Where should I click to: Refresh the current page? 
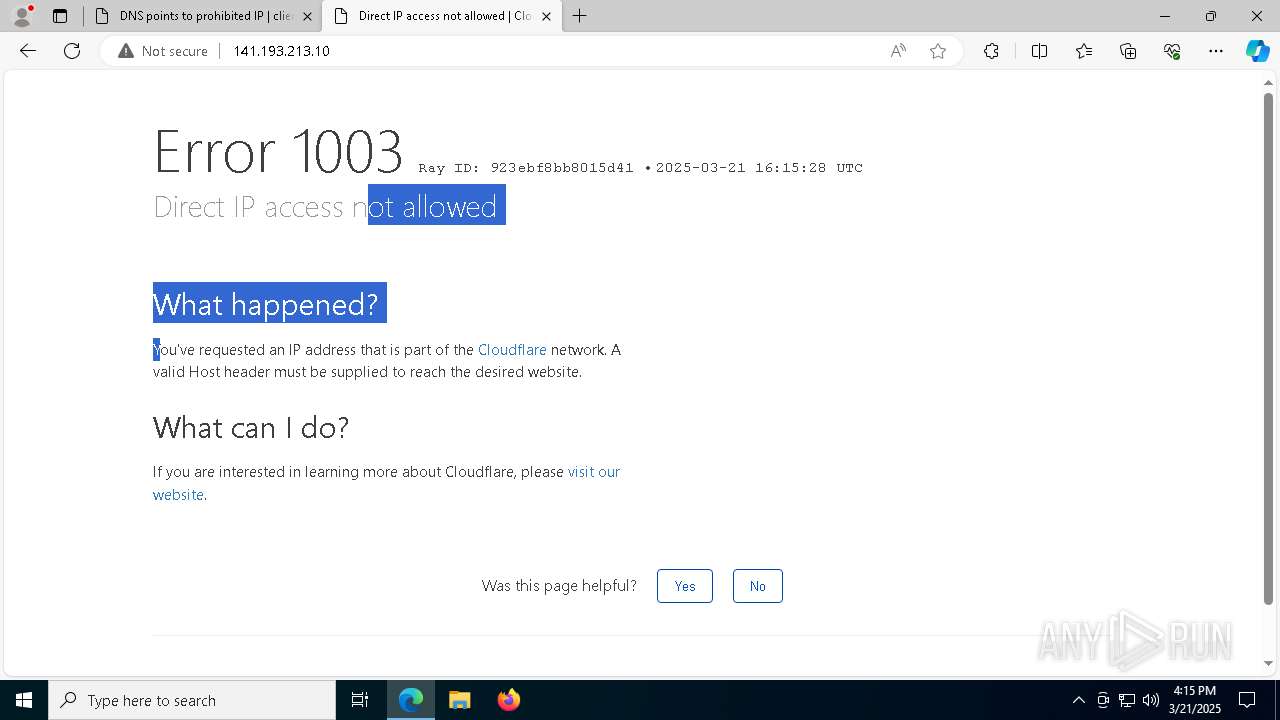pos(72,51)
